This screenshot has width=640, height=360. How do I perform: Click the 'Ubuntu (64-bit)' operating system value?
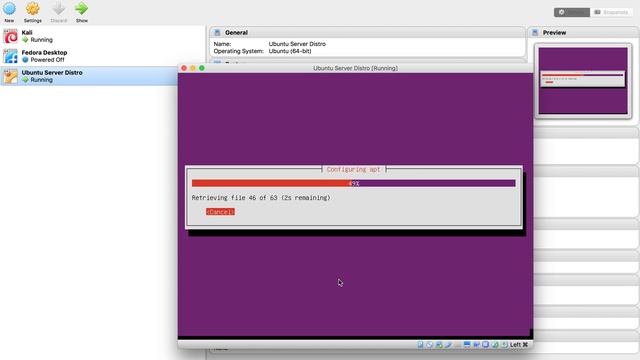coord(290,51)
